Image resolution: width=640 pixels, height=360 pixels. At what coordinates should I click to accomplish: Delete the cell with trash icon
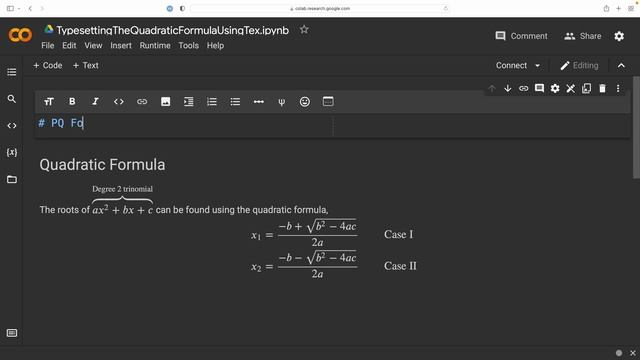coord(602,88)
